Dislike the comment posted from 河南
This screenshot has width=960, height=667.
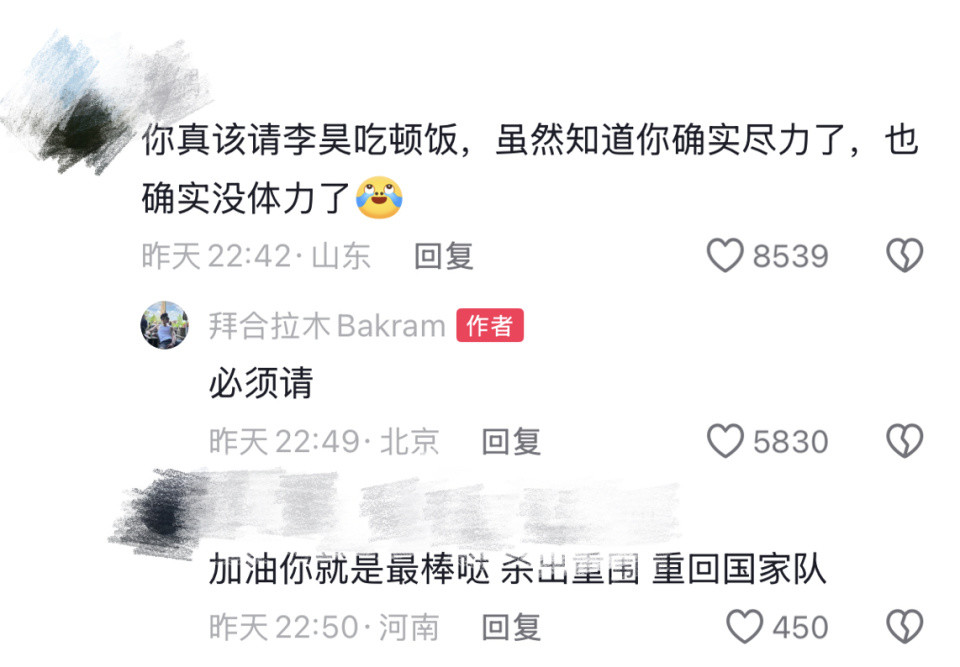904,627
